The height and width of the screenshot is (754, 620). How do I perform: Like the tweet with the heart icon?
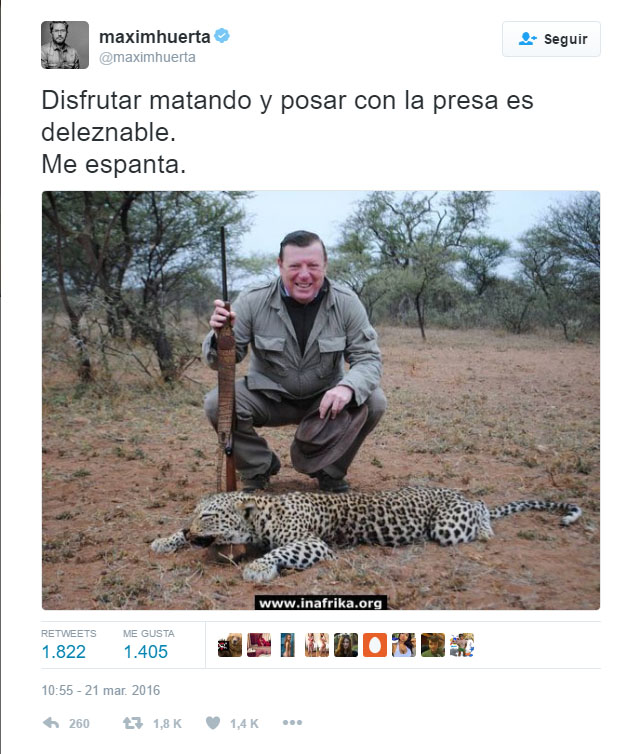(x=213, y=723)
